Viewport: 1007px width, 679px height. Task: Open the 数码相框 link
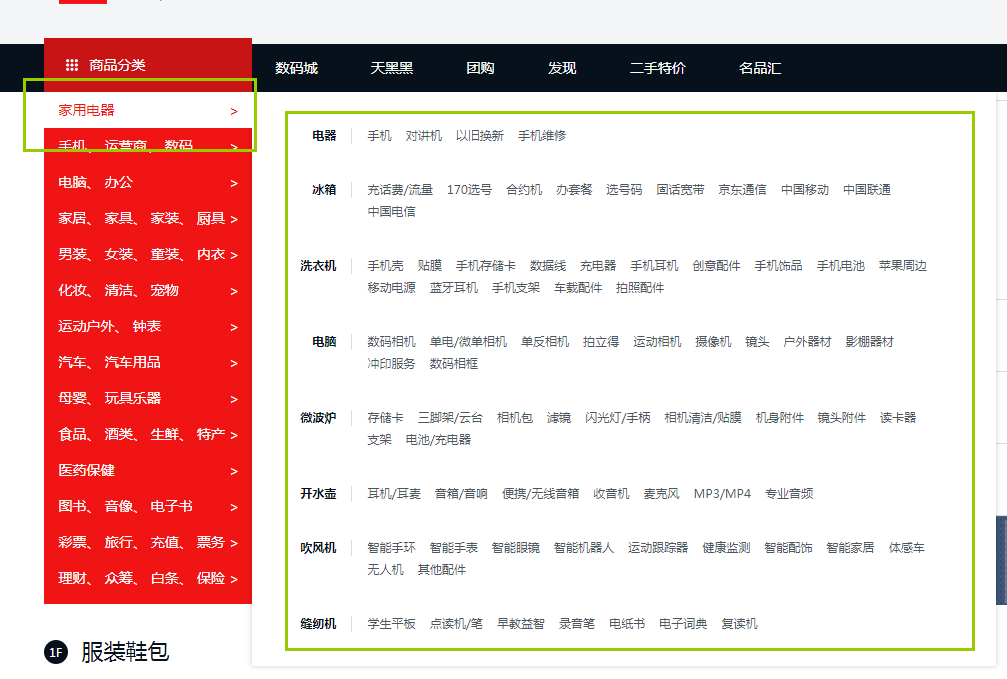click(x=453, y=364)
